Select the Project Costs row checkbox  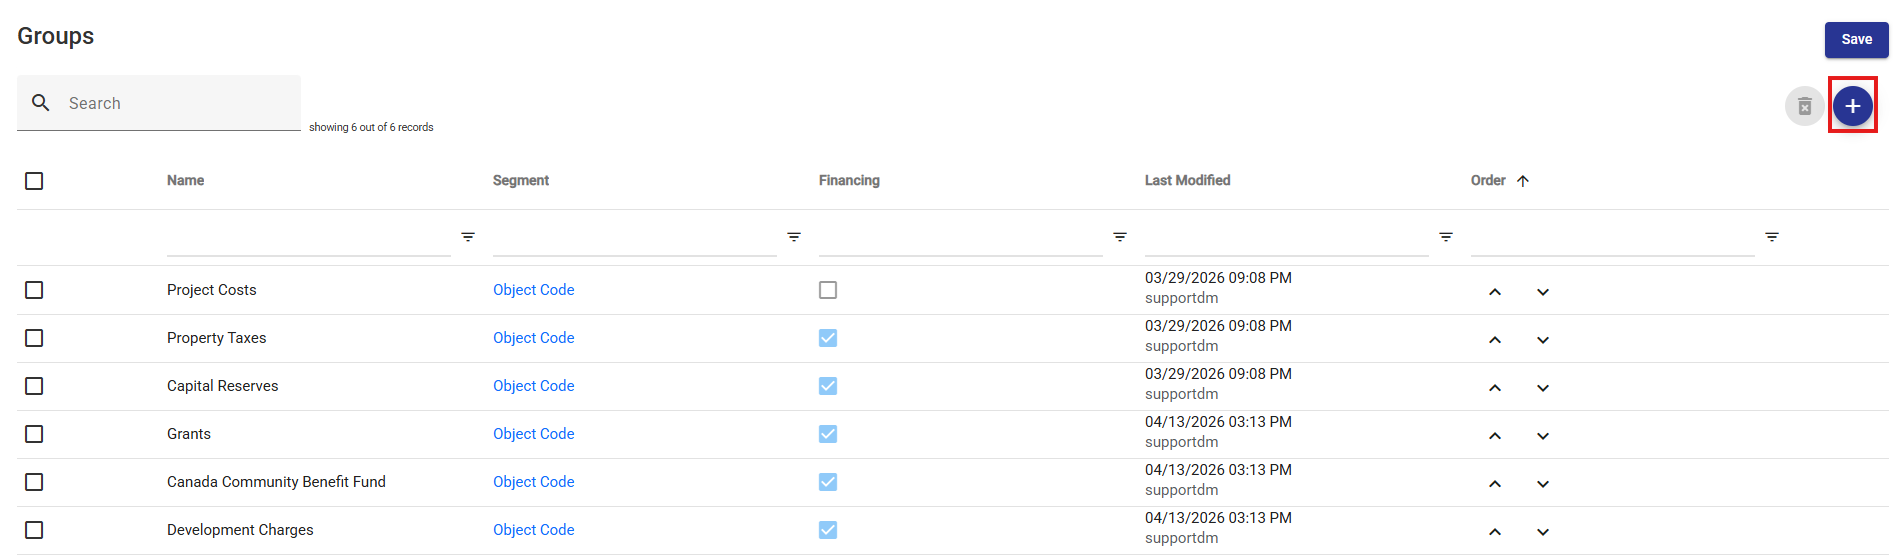34,290
